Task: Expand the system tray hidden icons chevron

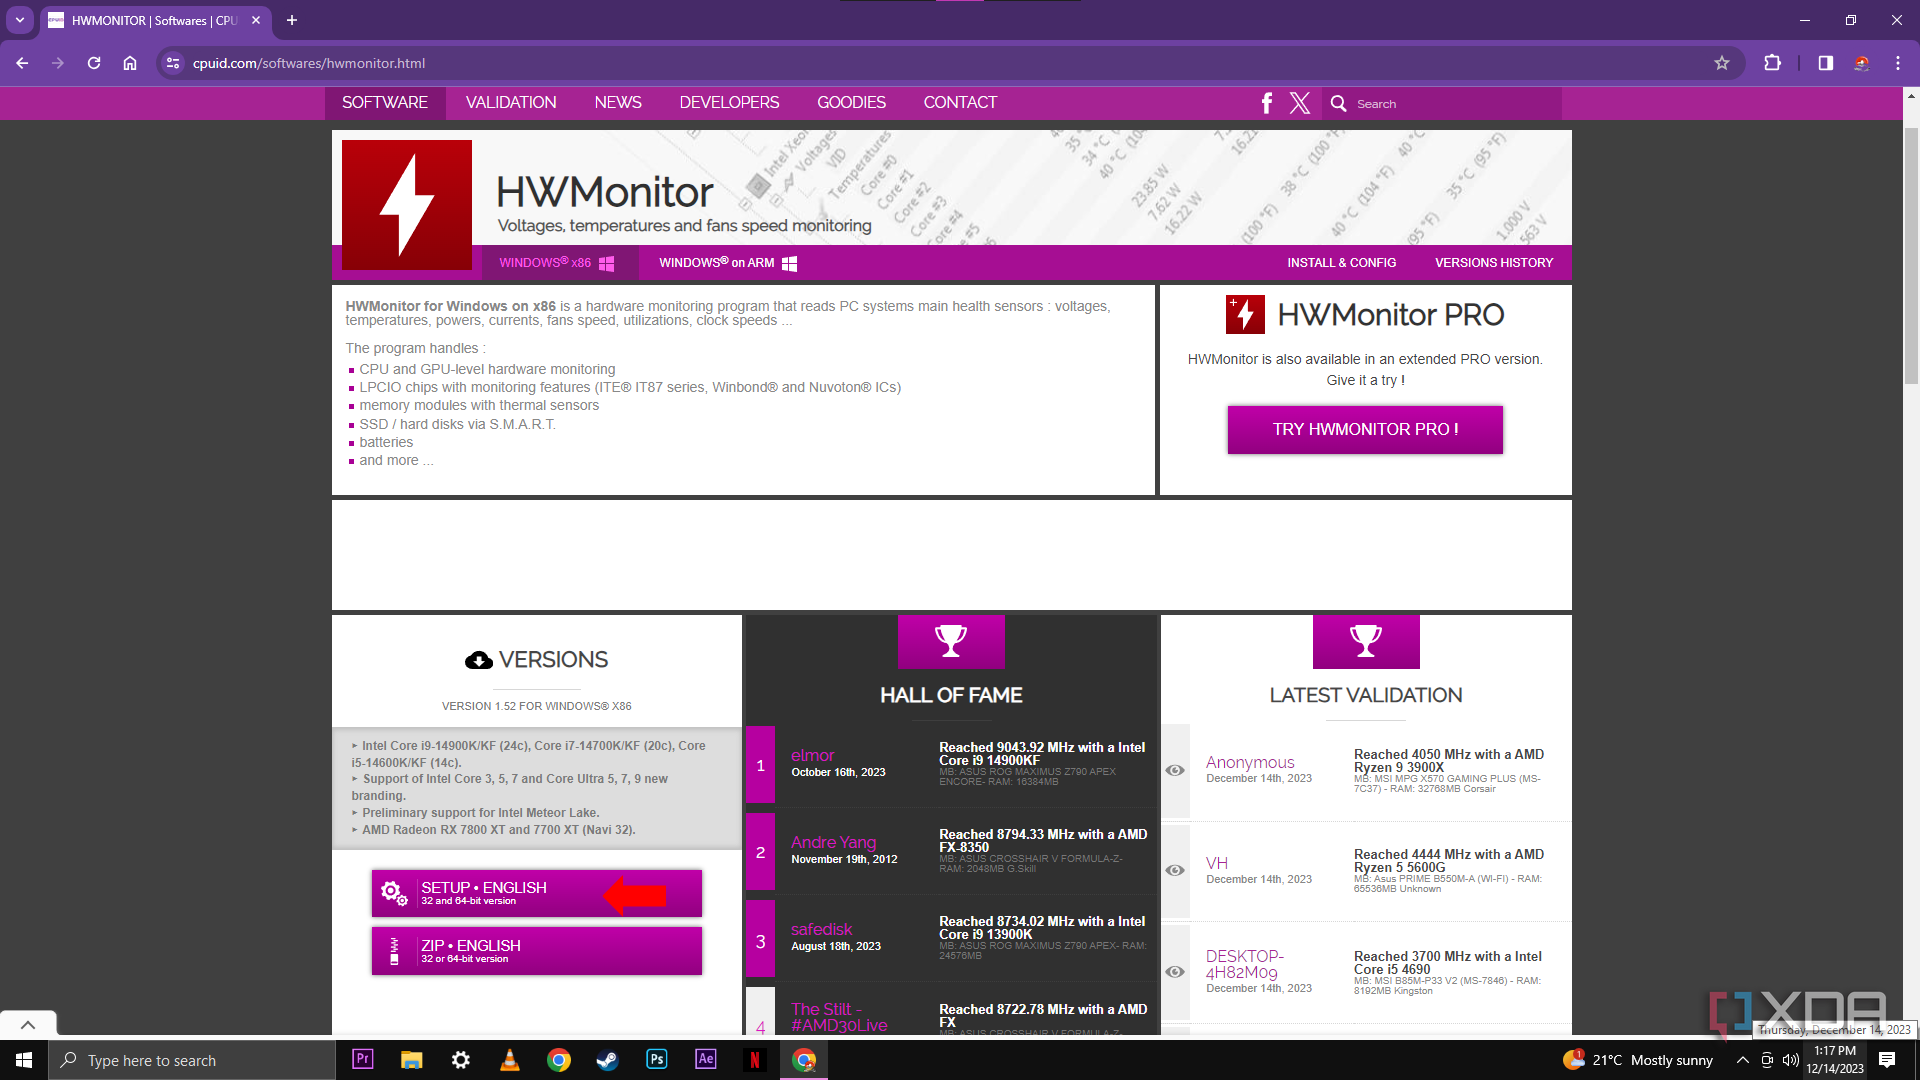Action: (1743, 1060)
